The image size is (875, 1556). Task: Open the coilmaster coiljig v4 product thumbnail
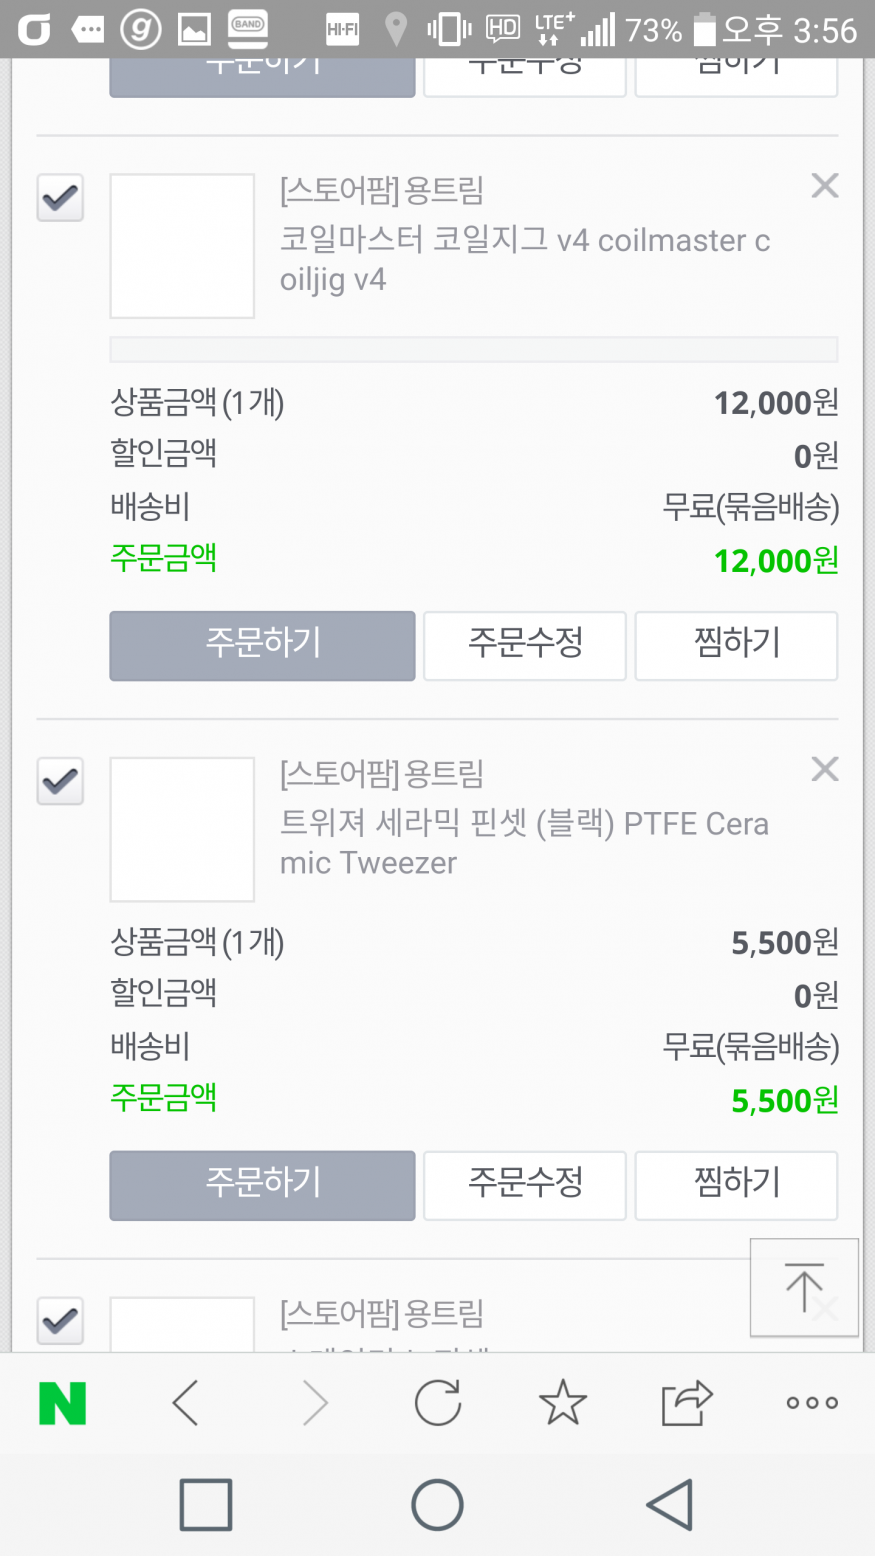(182, 246)
